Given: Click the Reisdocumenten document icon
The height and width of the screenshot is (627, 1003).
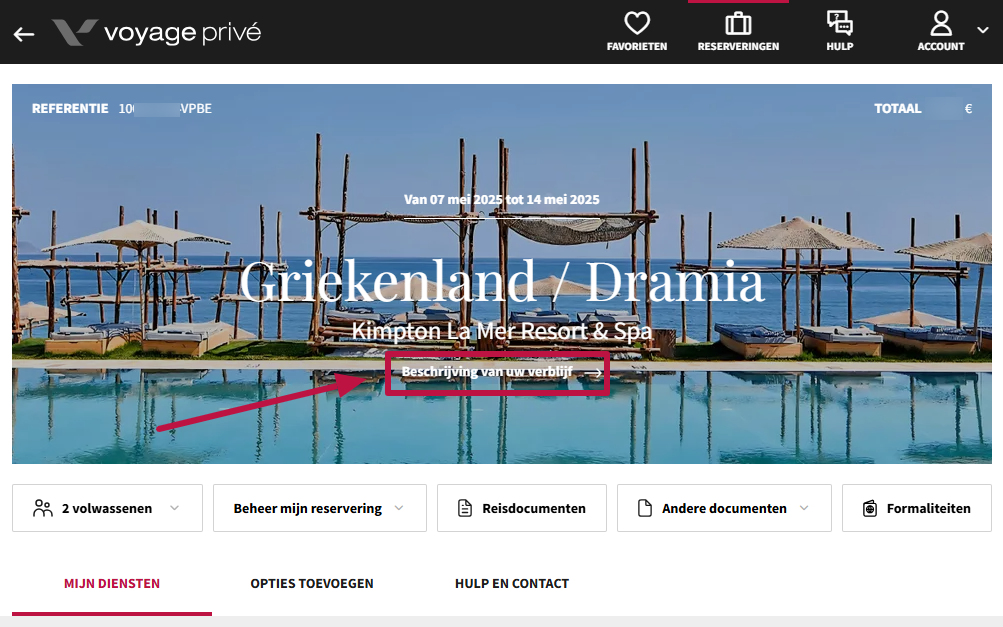Looking at the screenshot, I should 465,508.
